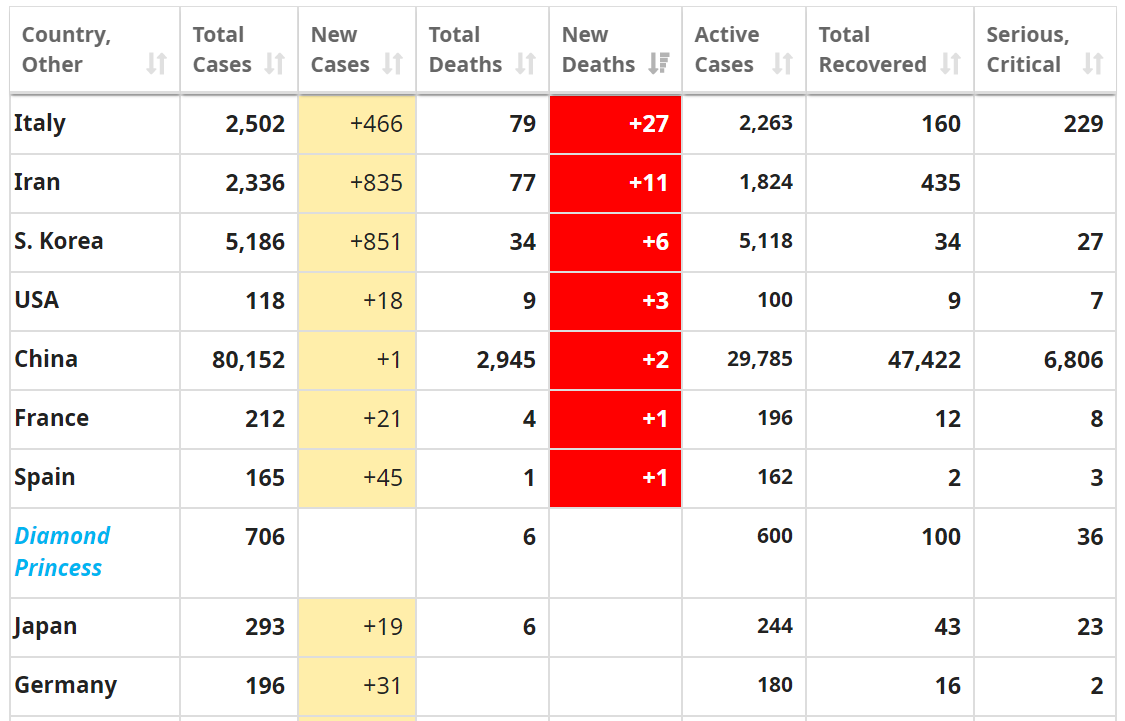Click Germany's total recovered 16
Viewport: 1125px width, 721px height.
947,685
